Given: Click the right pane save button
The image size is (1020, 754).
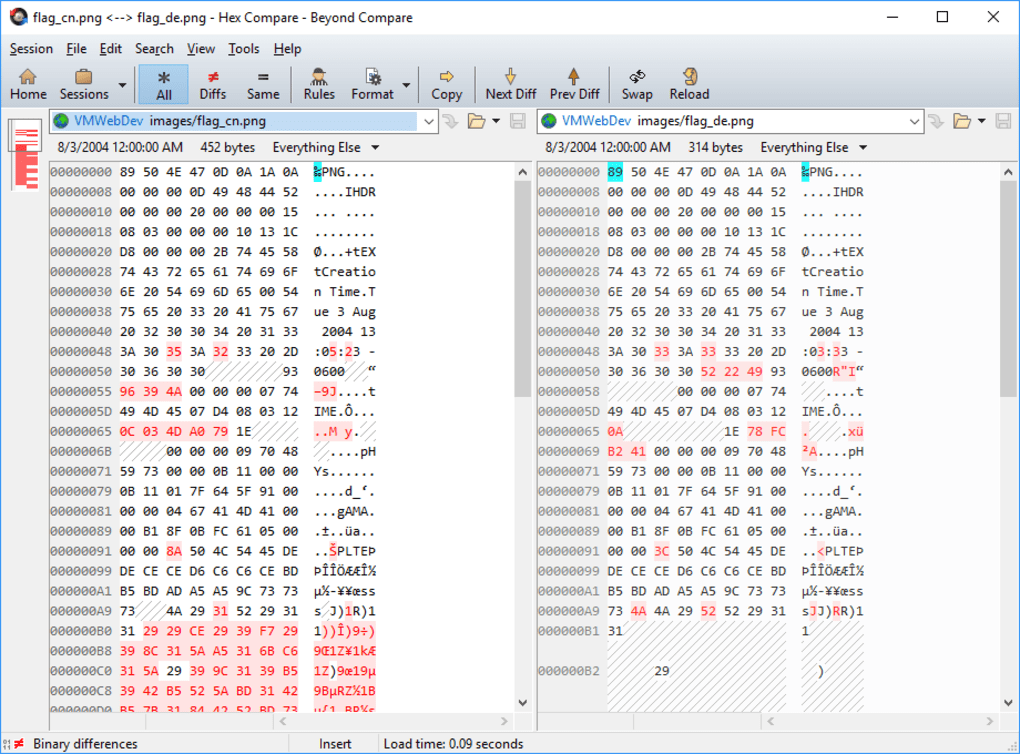Looking at the screenshot, I should (x=1004, y=121).
